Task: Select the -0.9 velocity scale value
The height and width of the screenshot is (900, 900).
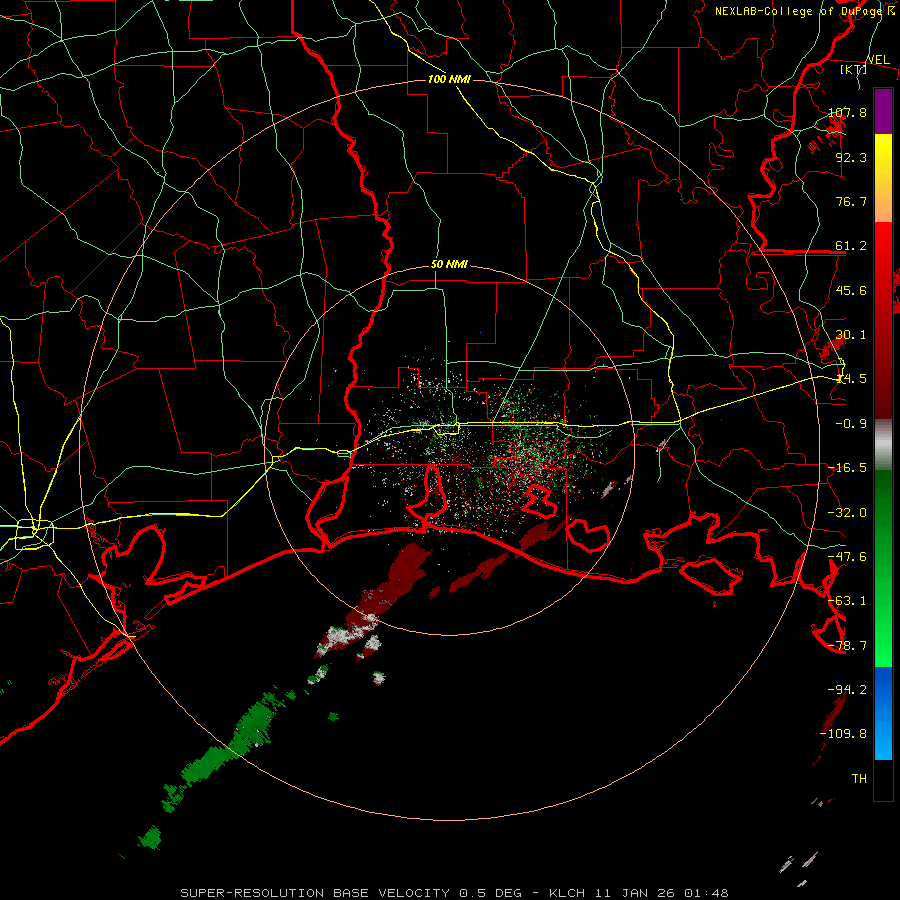Action: pos(851,424)
